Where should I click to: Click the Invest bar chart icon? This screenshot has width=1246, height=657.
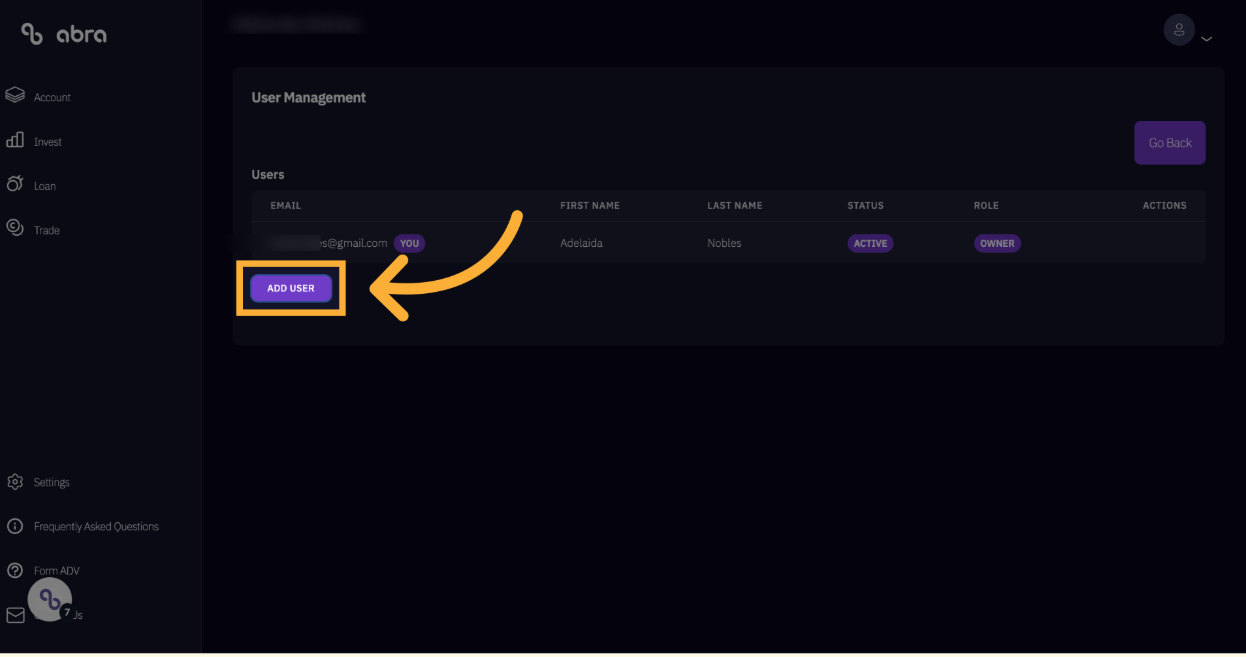15,141
